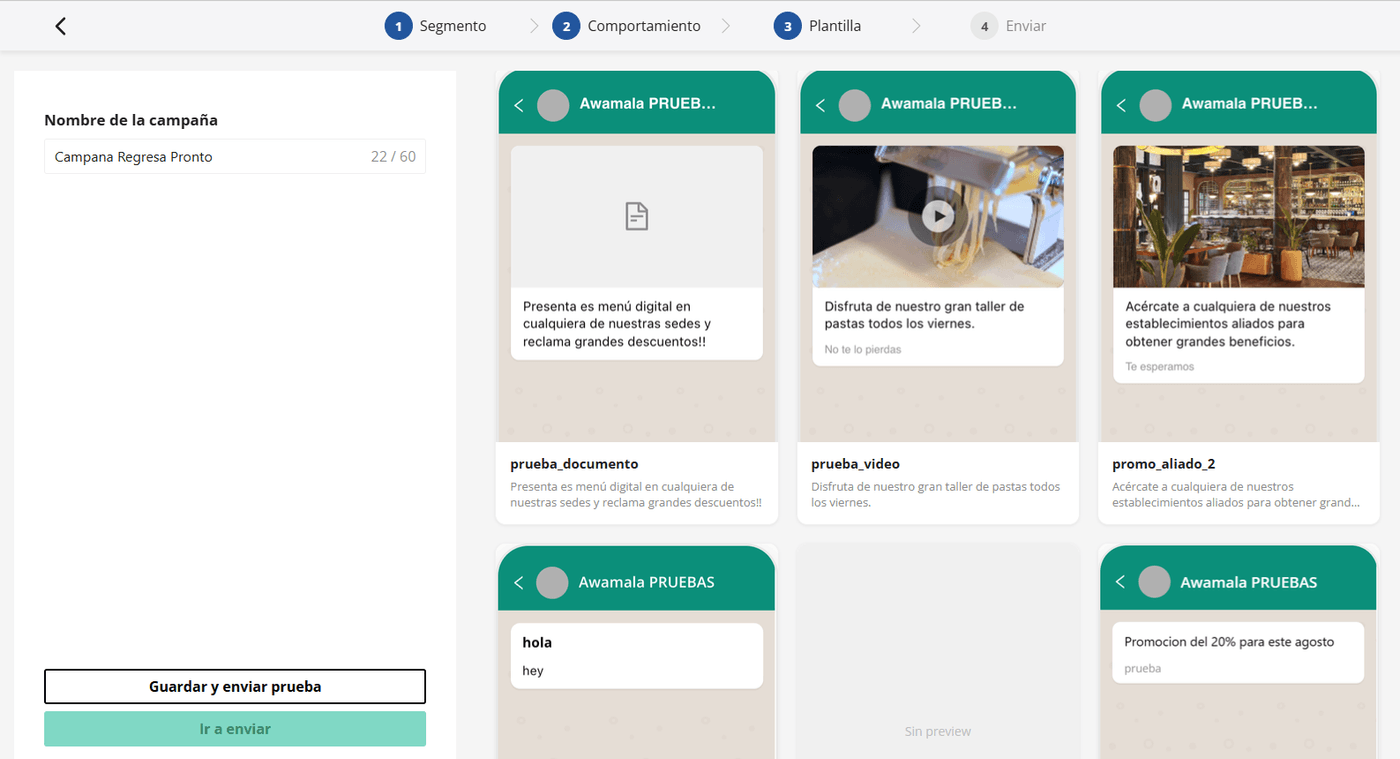Image resolution: width=1400 pixels, height=759 pixels.
Task: Click play button on pasta video
Action: (938, 216)
